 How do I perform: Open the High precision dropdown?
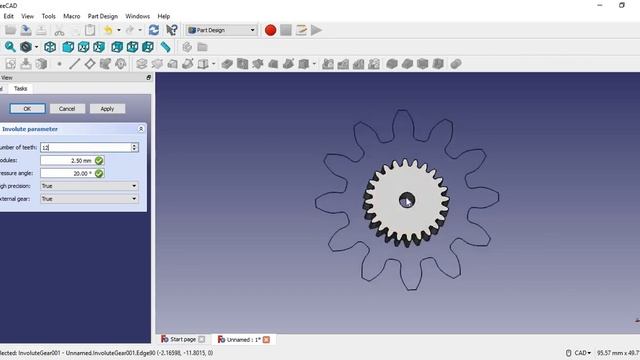pyautogui.click(x=89, y=186)
